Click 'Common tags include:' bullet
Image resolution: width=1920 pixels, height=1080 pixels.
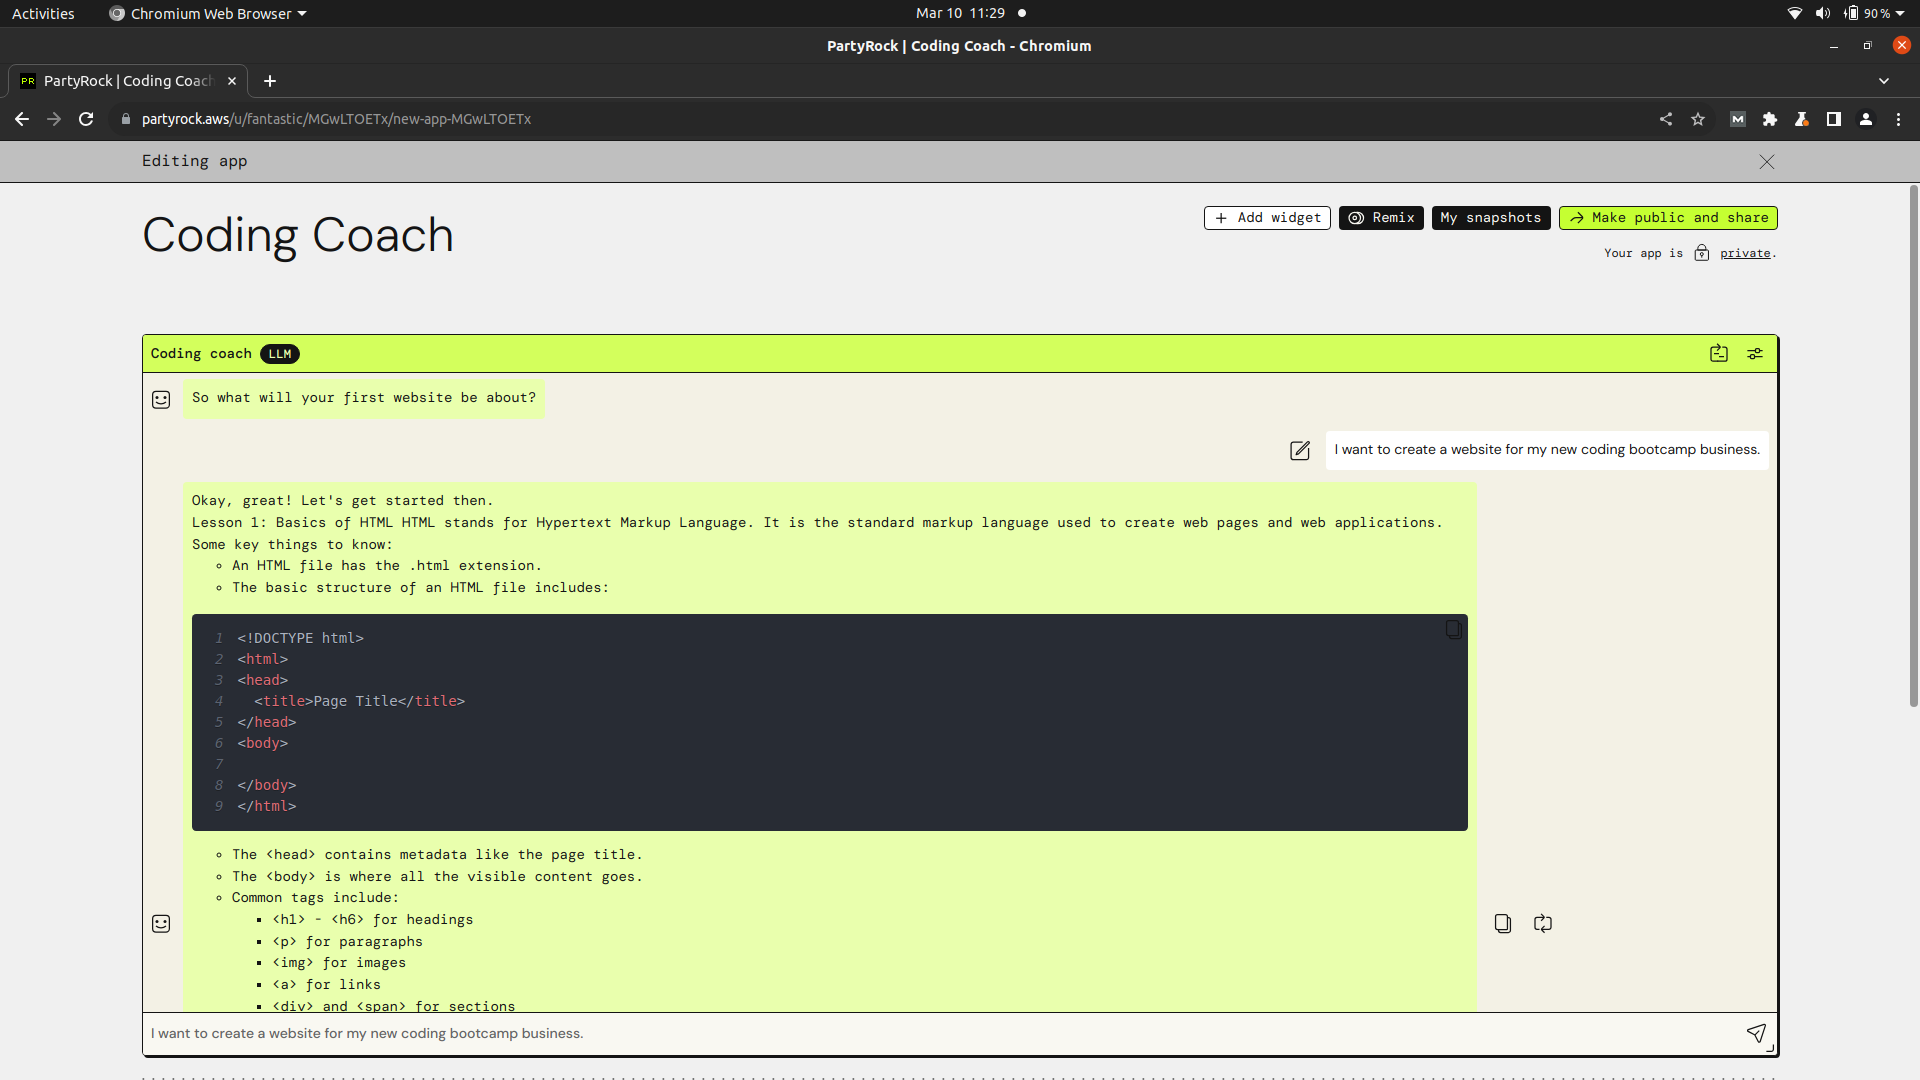click(x=315, y=898)
